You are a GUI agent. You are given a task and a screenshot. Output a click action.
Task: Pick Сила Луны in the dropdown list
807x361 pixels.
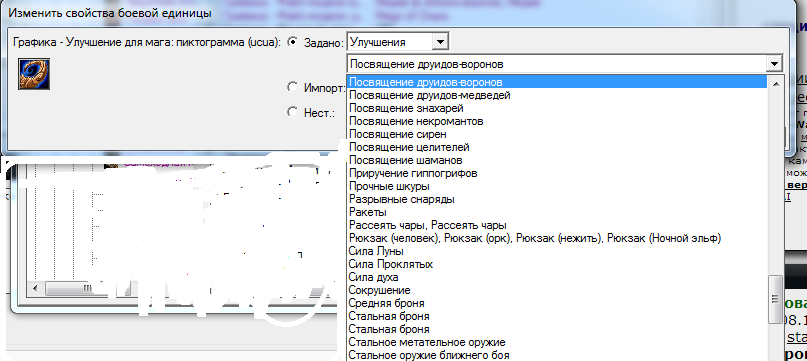[x=557, y=251]
